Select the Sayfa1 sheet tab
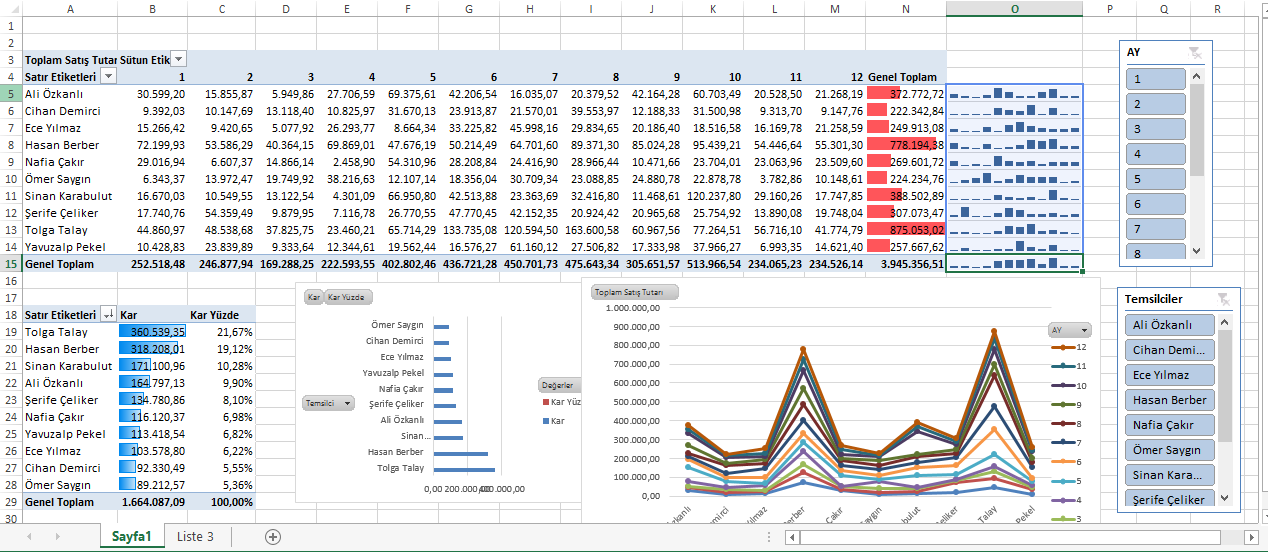This screenshot has width=1268, height=552. coord(131,537)
